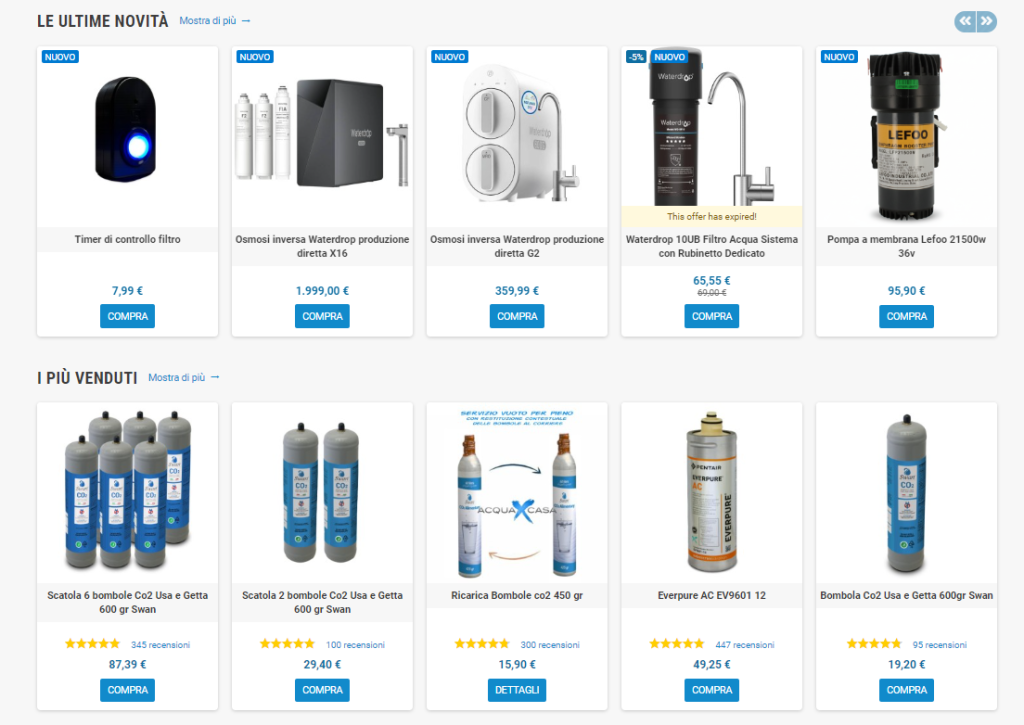Open the 447 recensioni link for Everpure
The image size is (1024, 725).
click(744, 645)
